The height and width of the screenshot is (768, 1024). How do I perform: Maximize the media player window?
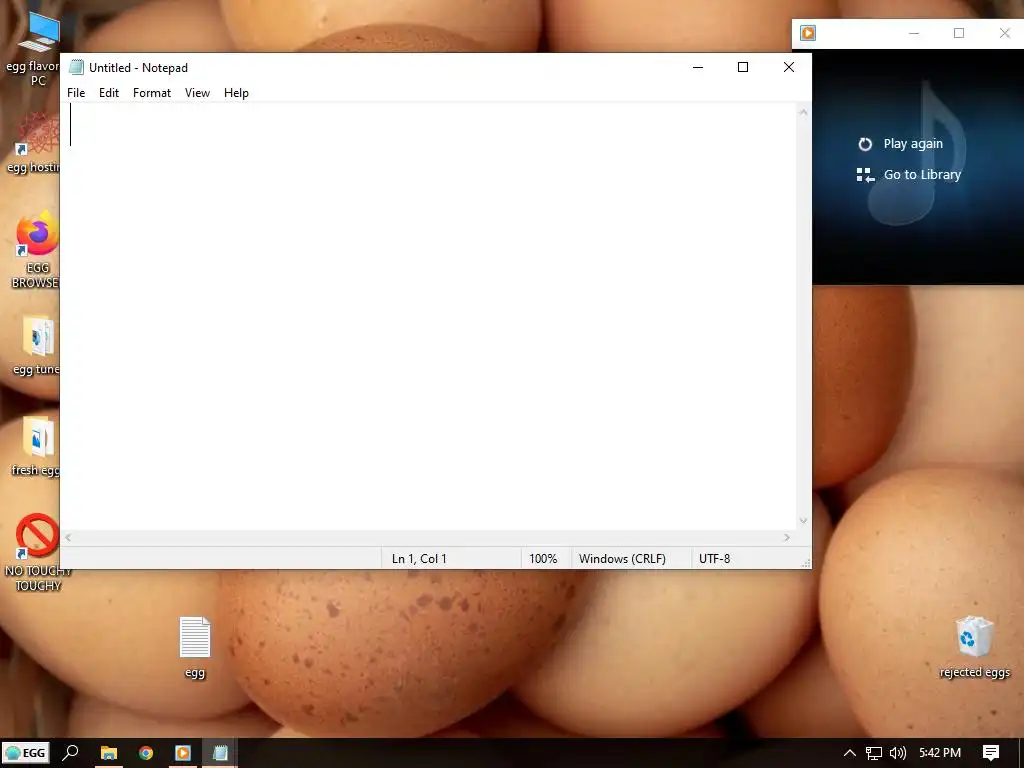pyautogui.click(x=959, y=33)
